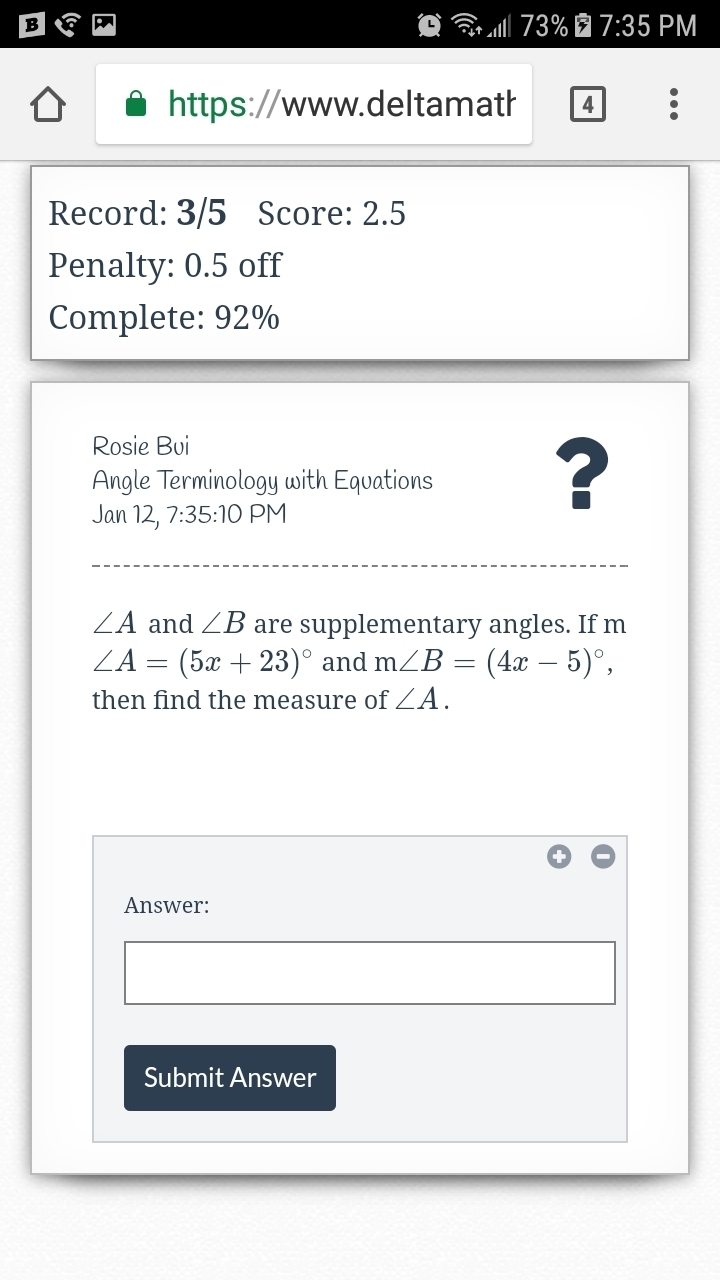Open the browser tab switcher showing 4
Screen dimensions: 720x1280
pos(586,104)
